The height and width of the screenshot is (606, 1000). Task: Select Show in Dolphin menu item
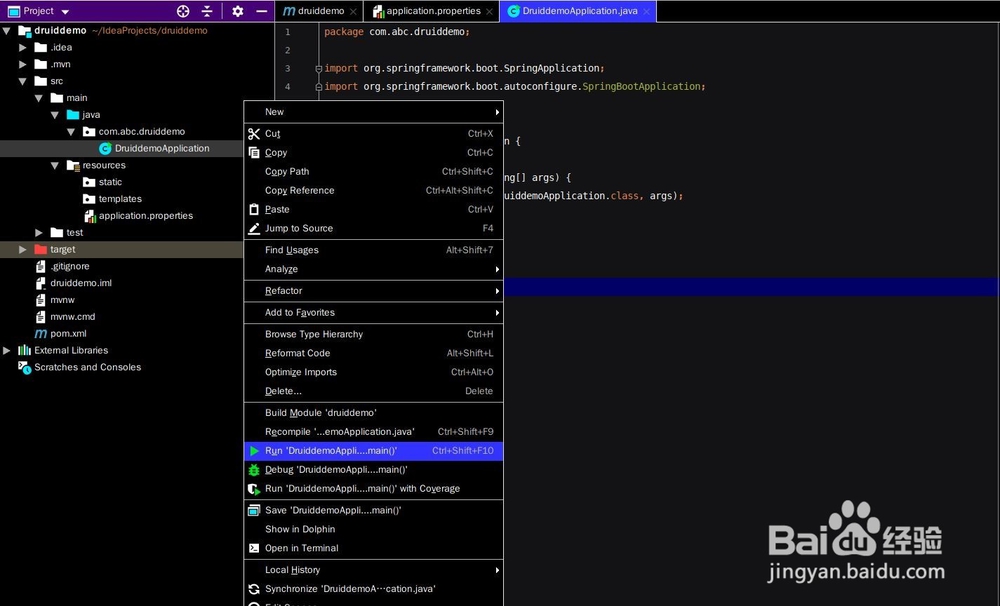(374, 529)
